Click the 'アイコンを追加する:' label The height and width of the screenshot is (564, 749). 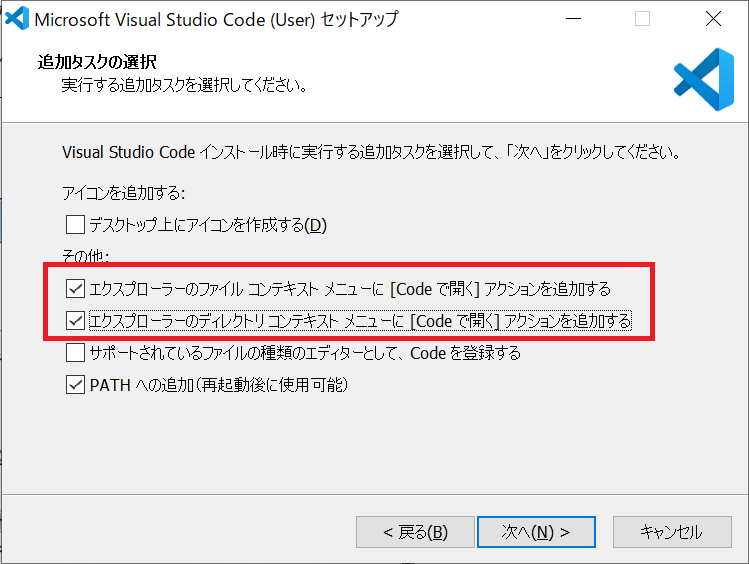tap(124, 193)
